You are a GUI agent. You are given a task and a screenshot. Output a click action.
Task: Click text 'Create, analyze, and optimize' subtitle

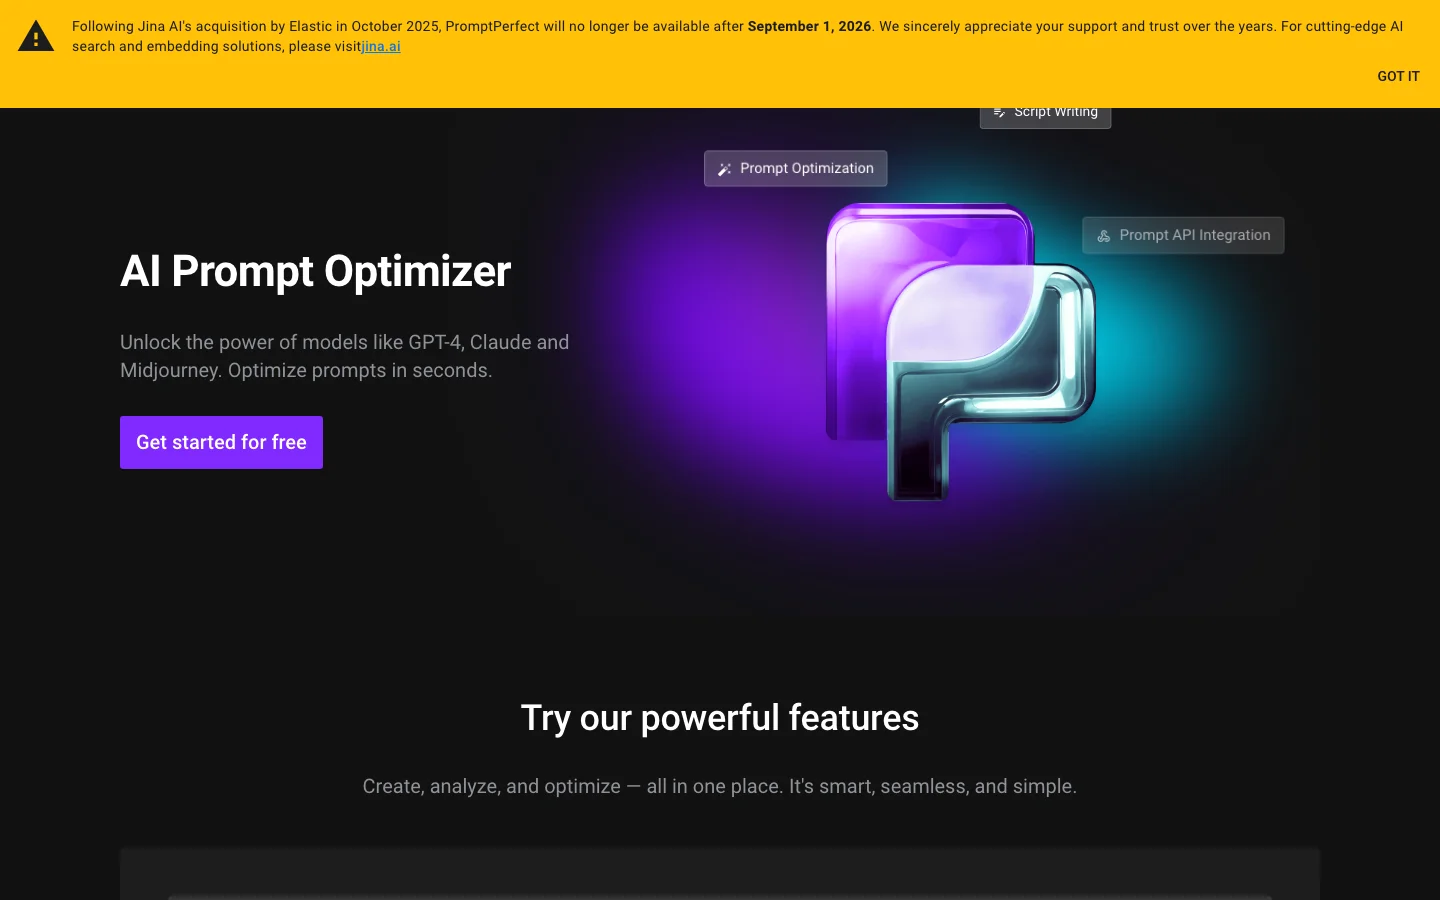pos(720,786)
